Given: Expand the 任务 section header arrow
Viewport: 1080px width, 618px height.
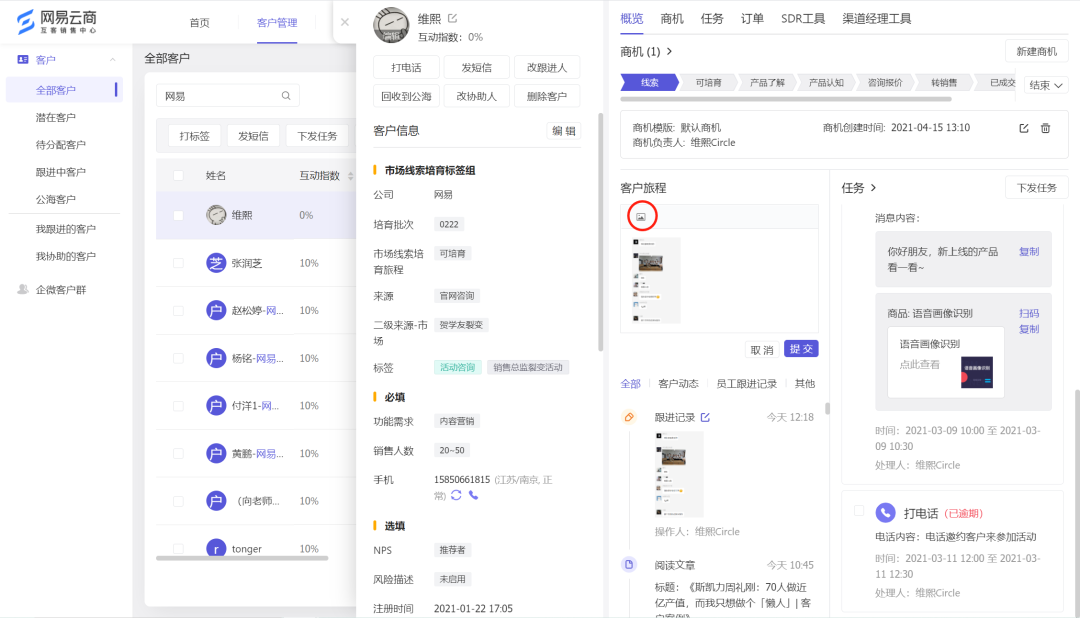Looking at the screenshot, I should point(873,188).
